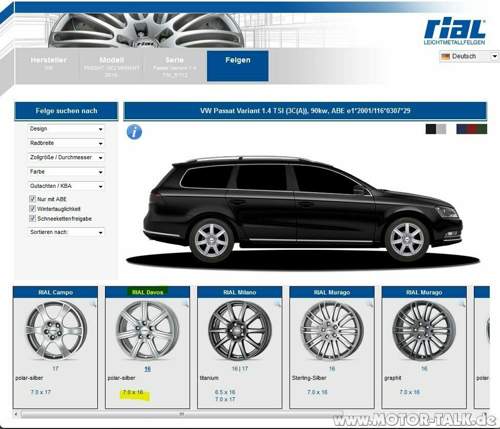Image resolution: width=500 pixels, height=429 pixels.
Task: Click the 16 | 17 size label under Milano
Action: [x=240, y=369]
